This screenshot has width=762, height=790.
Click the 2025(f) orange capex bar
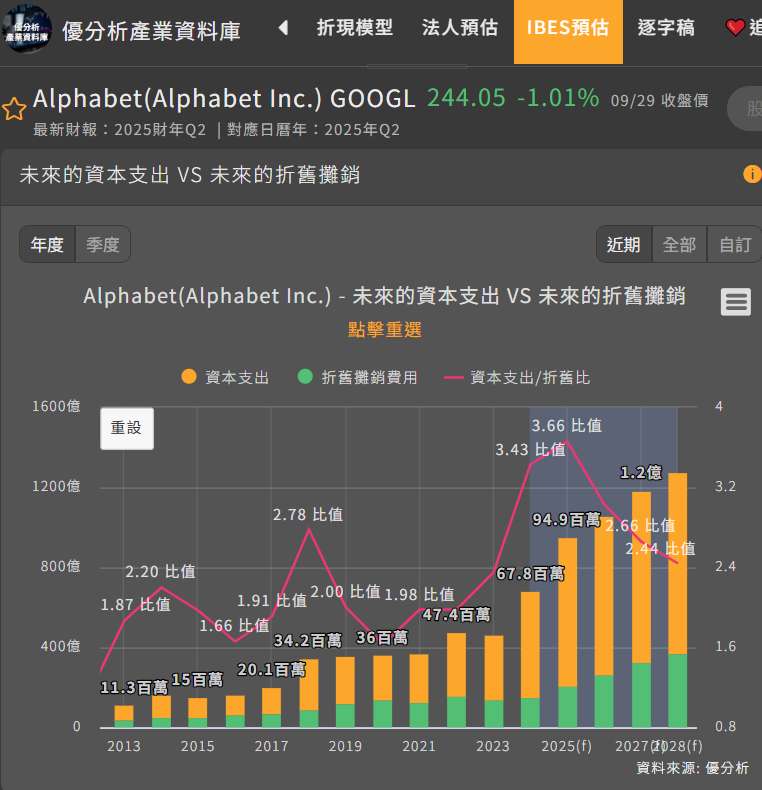[x=567, y=612]
